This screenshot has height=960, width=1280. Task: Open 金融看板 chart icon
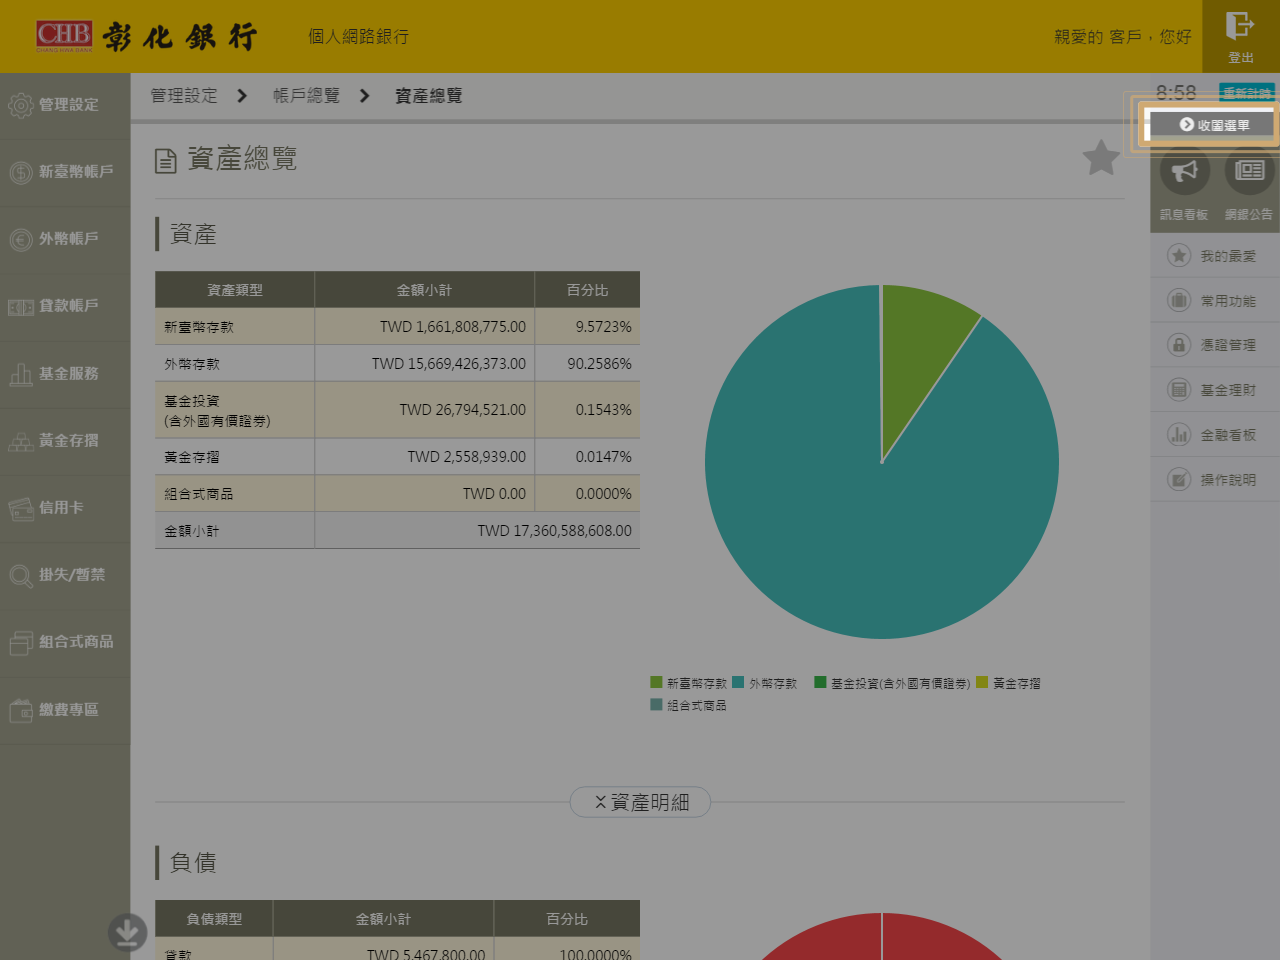point(1179,435)
